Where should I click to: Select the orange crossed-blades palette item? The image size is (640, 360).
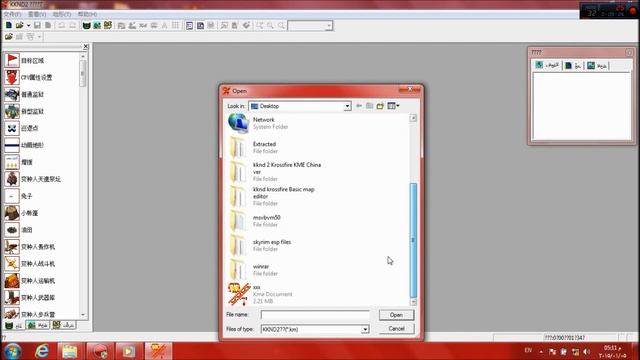pos(30,264)
